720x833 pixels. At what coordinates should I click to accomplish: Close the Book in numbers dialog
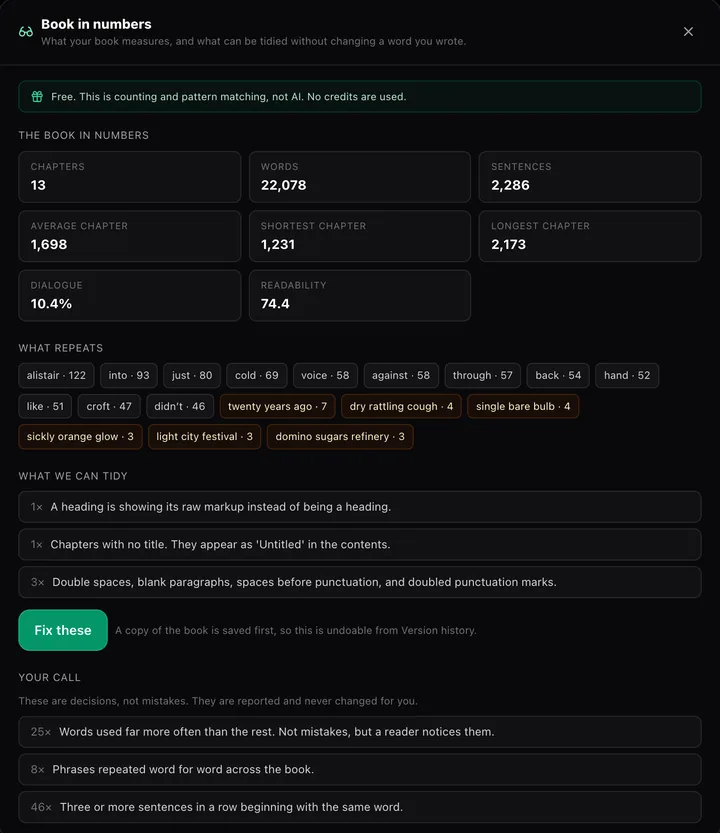[x=688, y=32]
